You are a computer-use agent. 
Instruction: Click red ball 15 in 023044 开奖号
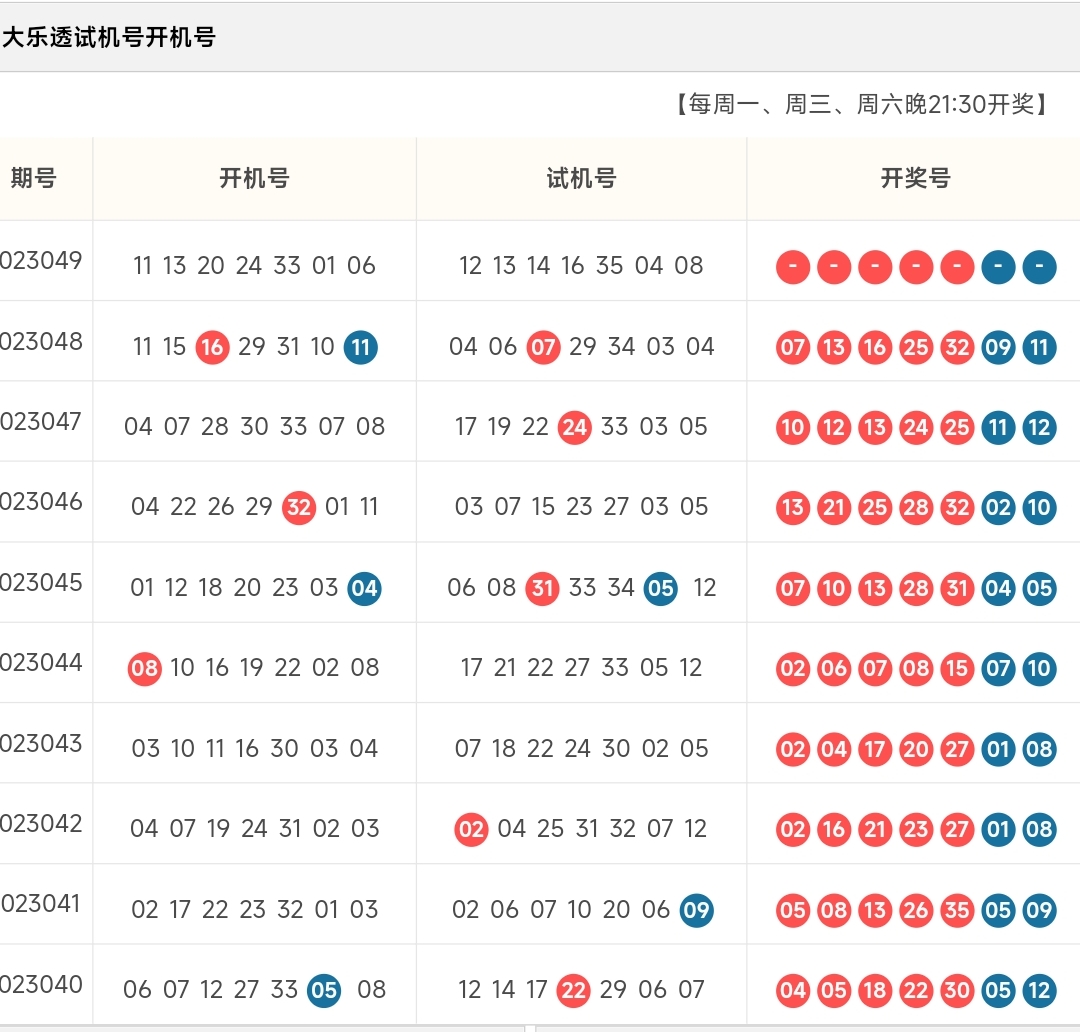[x=957, y=669]
